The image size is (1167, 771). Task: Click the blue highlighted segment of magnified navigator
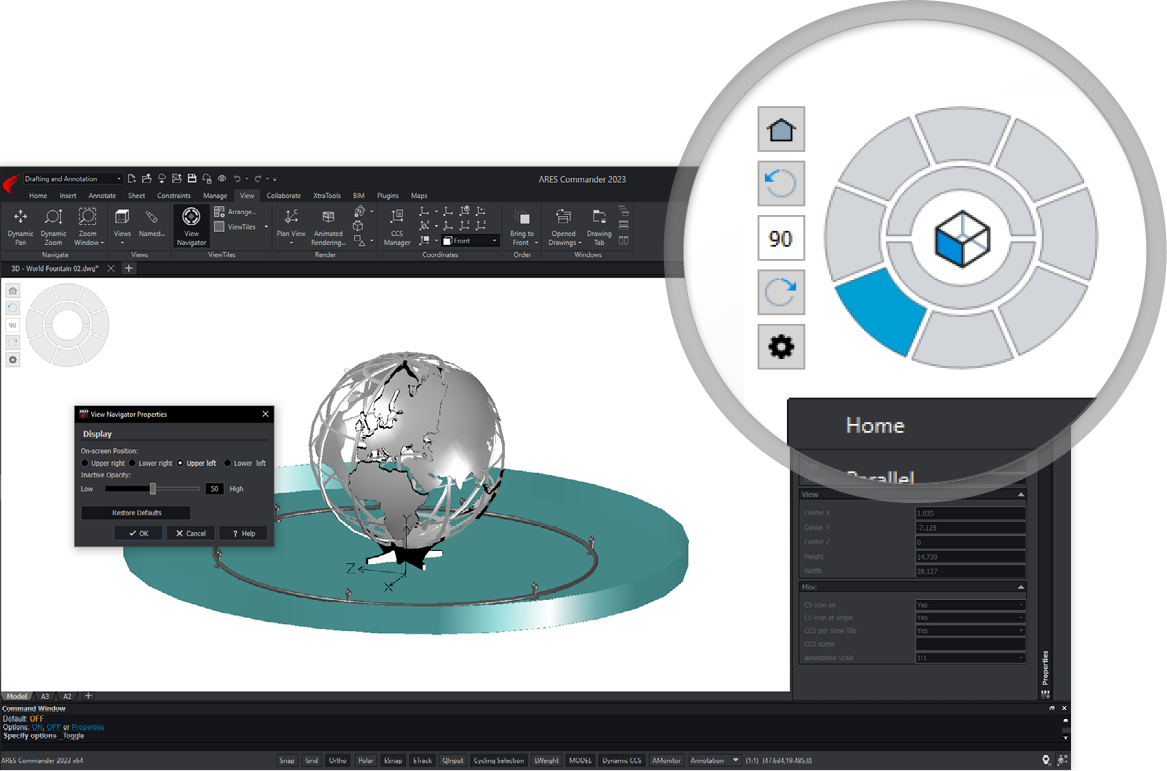coord(882,313)
